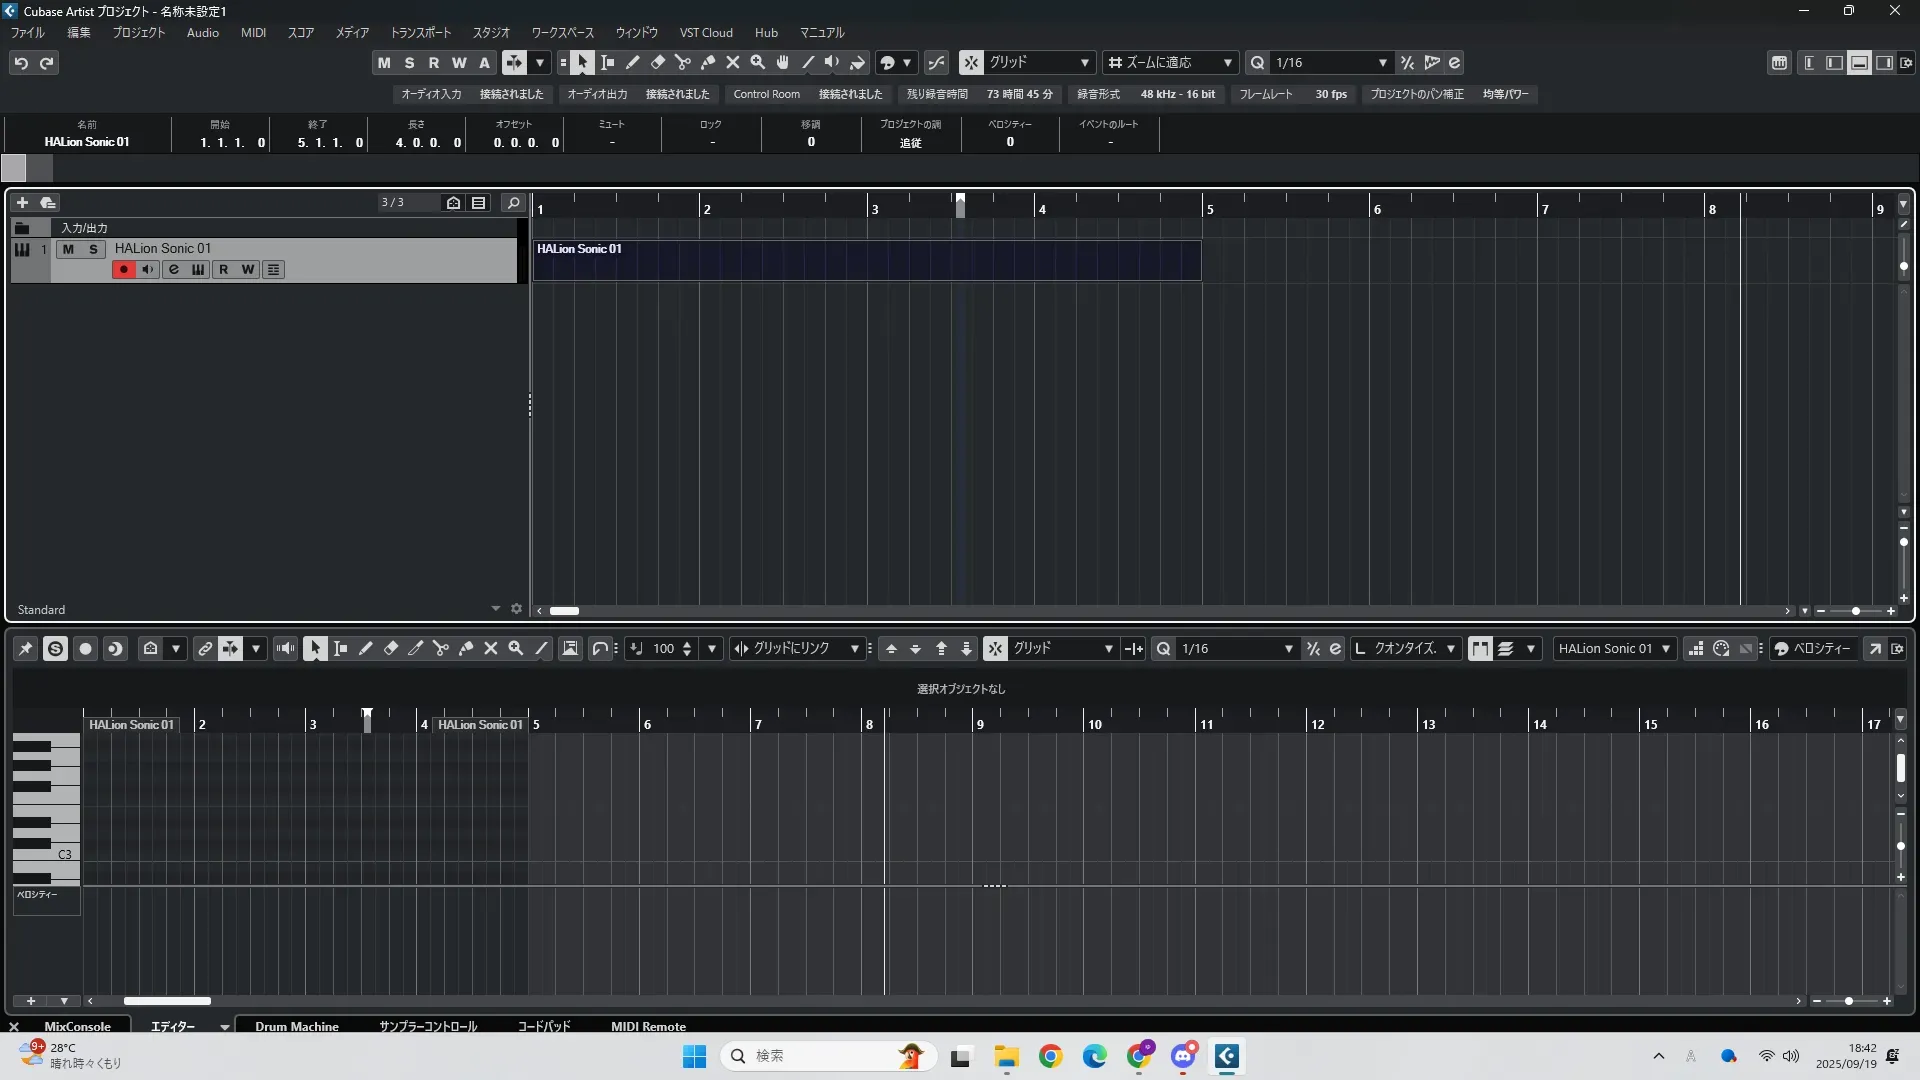The width and height of the screenshot is (1920, 1080).
Task: Select the Glue tool in main toolbar
Action: click(708, 62)
